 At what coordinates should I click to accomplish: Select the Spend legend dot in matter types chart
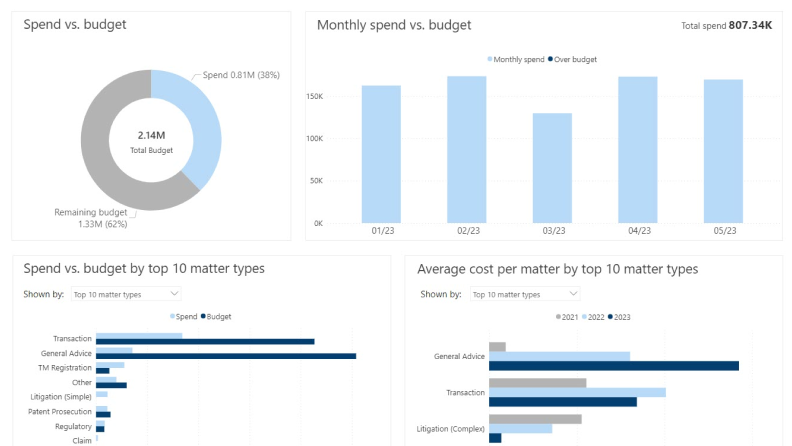[x=172, y=316]
